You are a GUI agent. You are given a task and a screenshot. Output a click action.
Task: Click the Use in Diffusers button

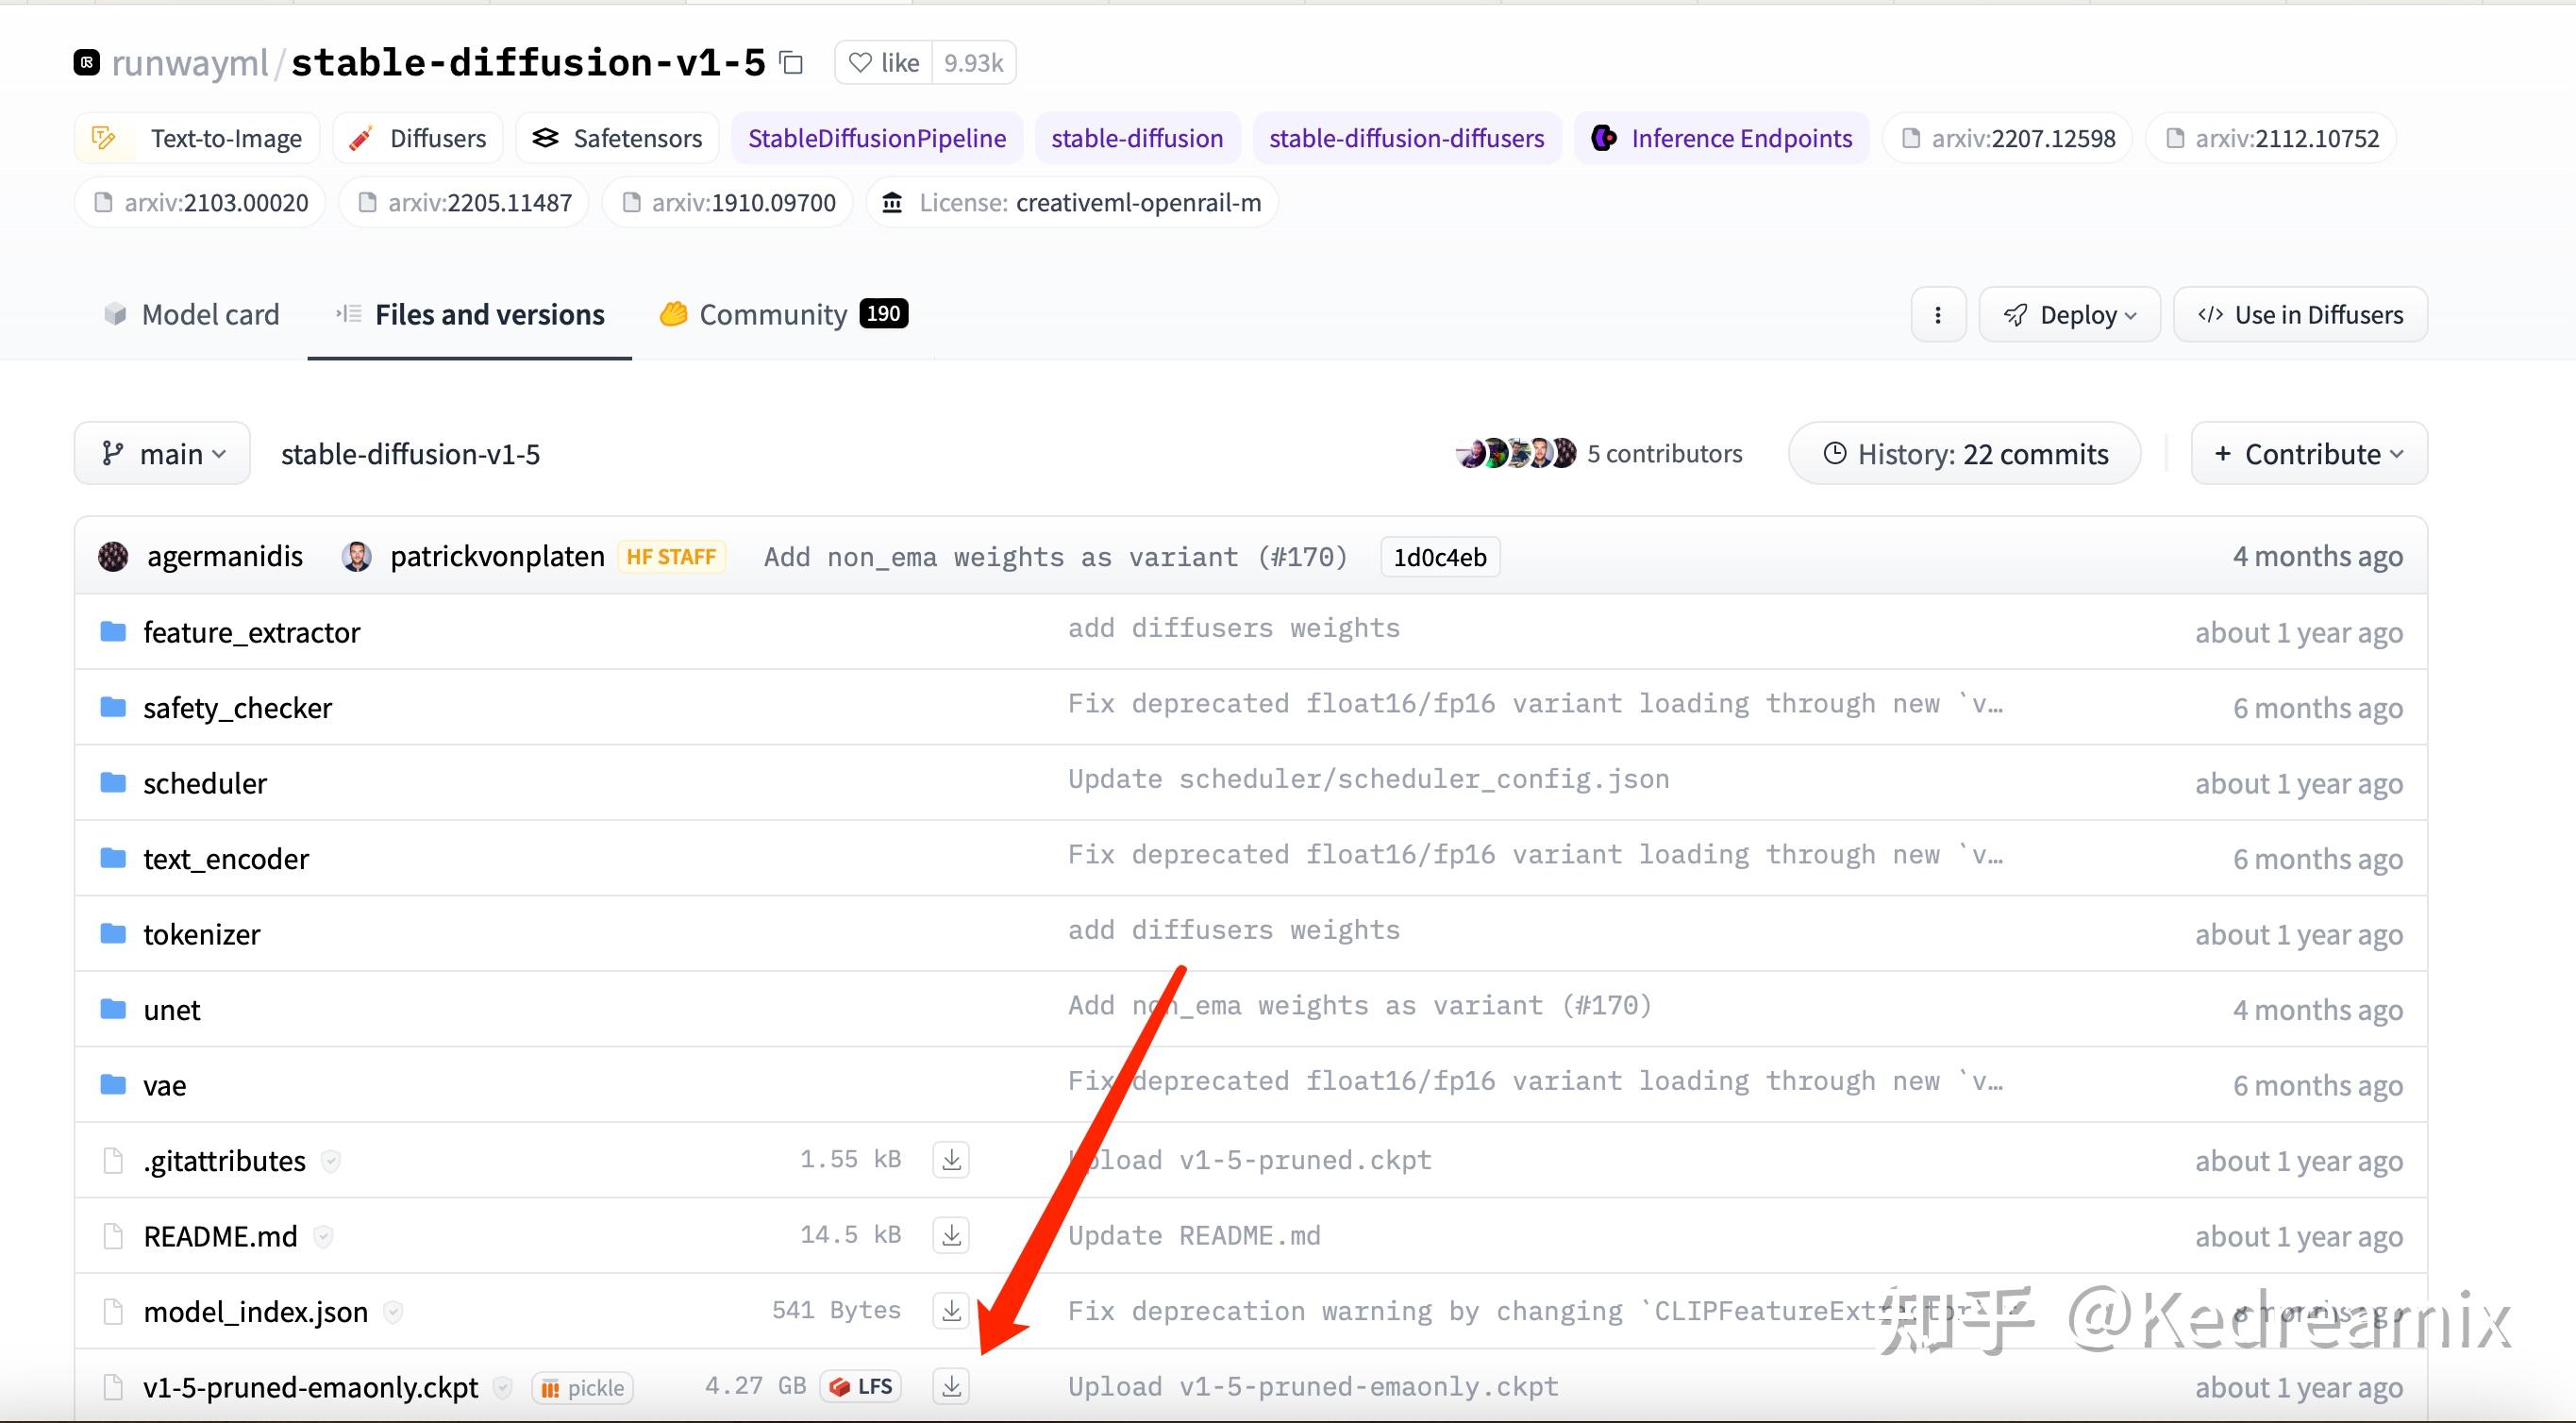click(x=2299, y=314)
